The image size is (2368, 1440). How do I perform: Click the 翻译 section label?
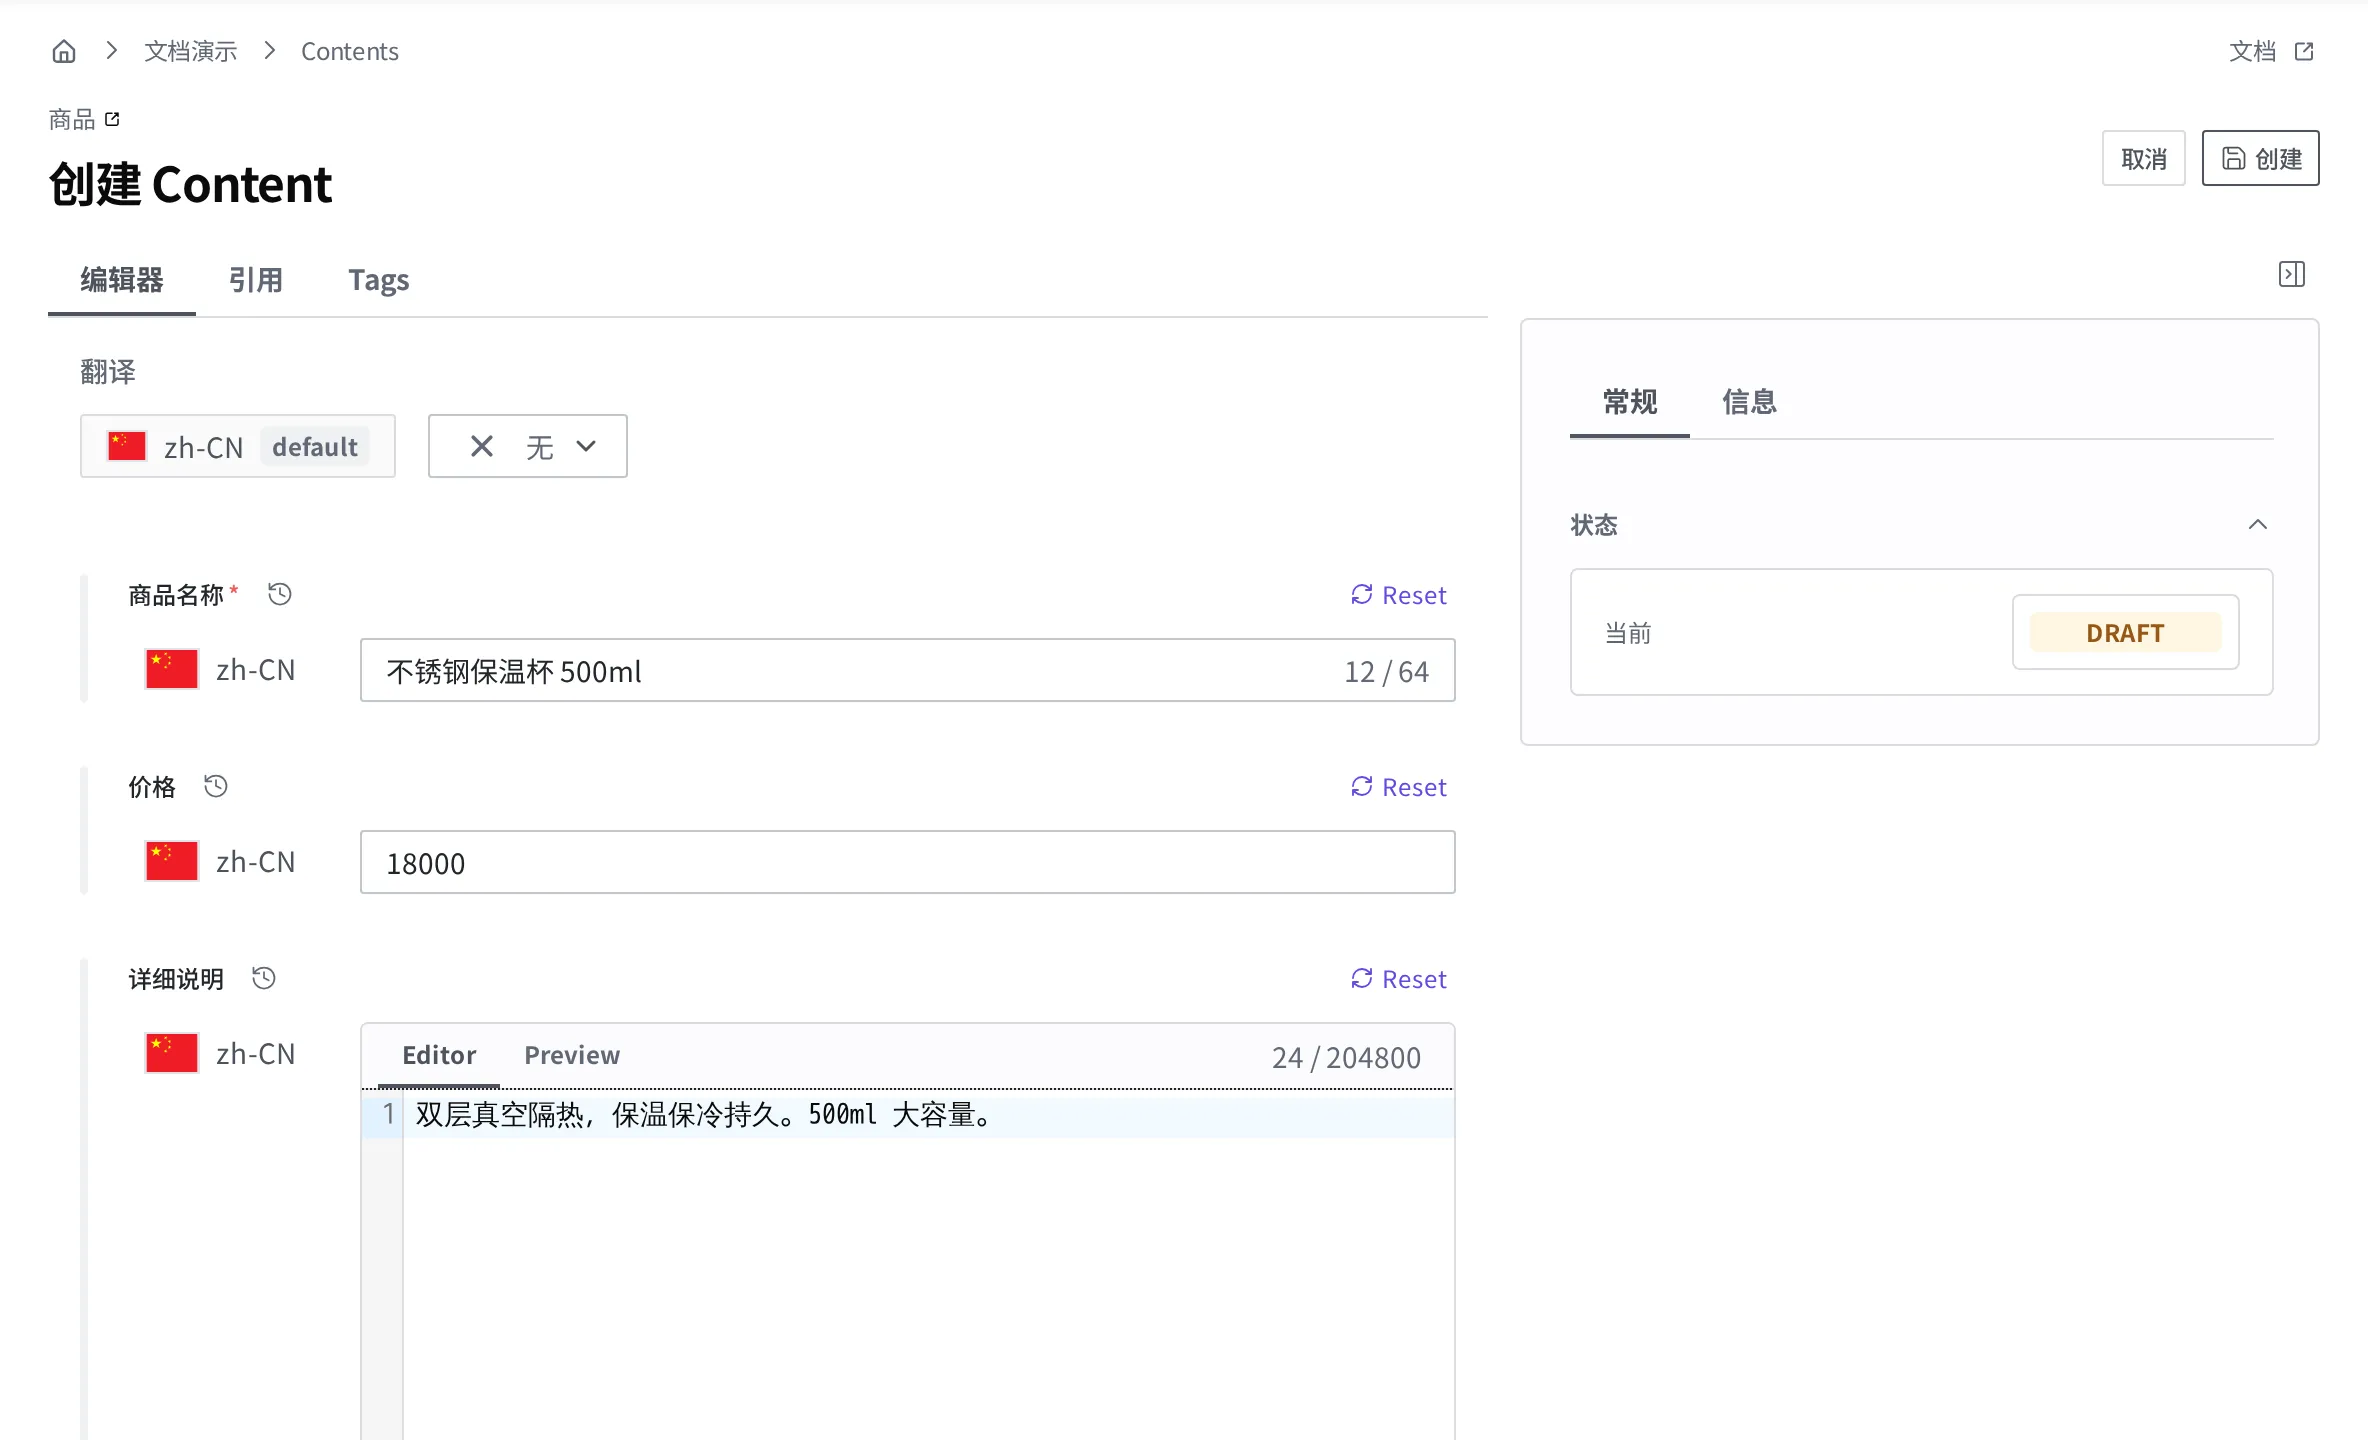pyautogui.click(x=108, y=372)
